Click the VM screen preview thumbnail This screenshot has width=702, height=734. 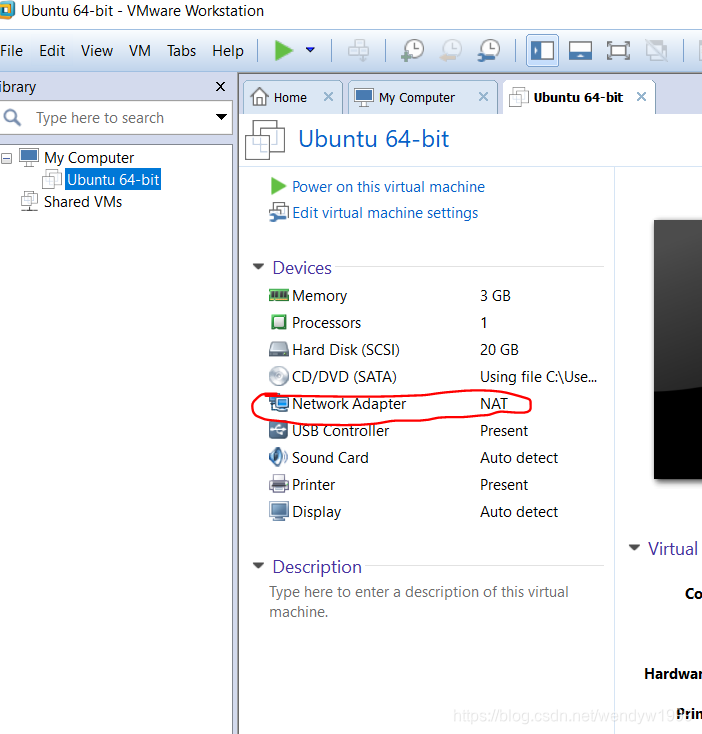click(x=678, y=349)
